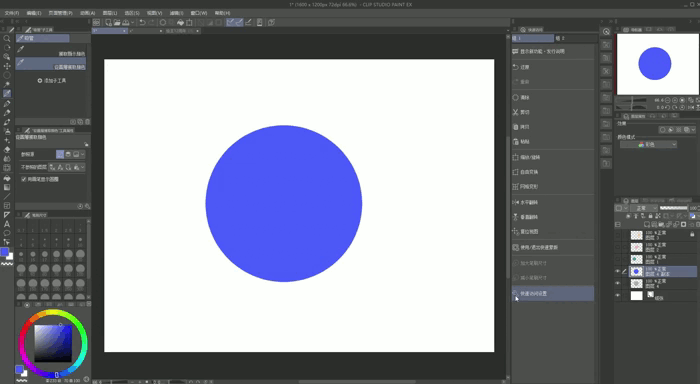Click 水平翻转 in Quick Access panel
The height and width of the screenshot is (384, 700).
coord(553,202)
